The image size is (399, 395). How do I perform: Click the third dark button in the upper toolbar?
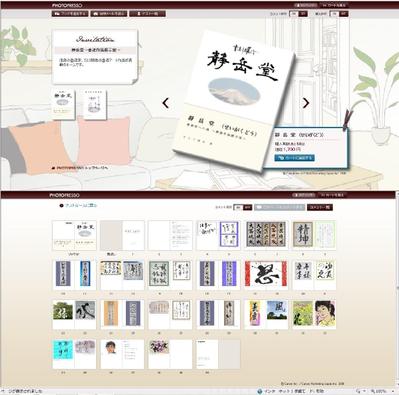coord(147,14)
